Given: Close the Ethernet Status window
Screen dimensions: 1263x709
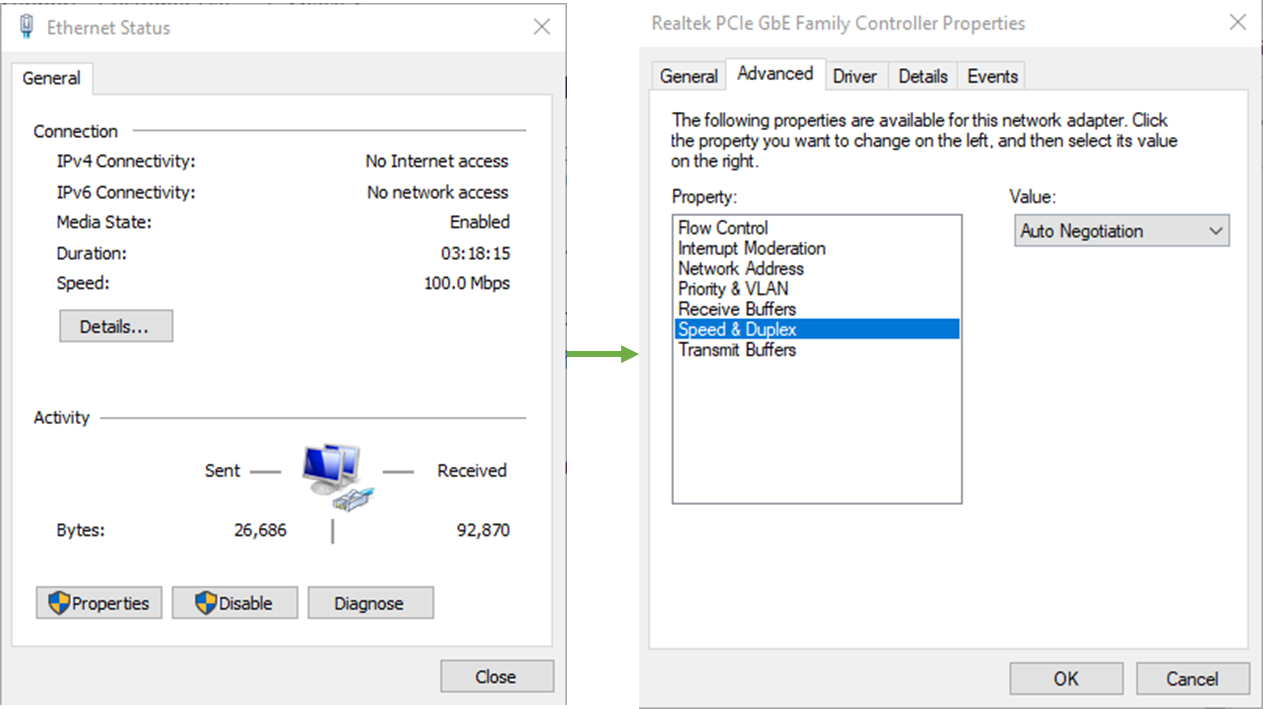Looking at the screenshot, I should pos(541,27).
